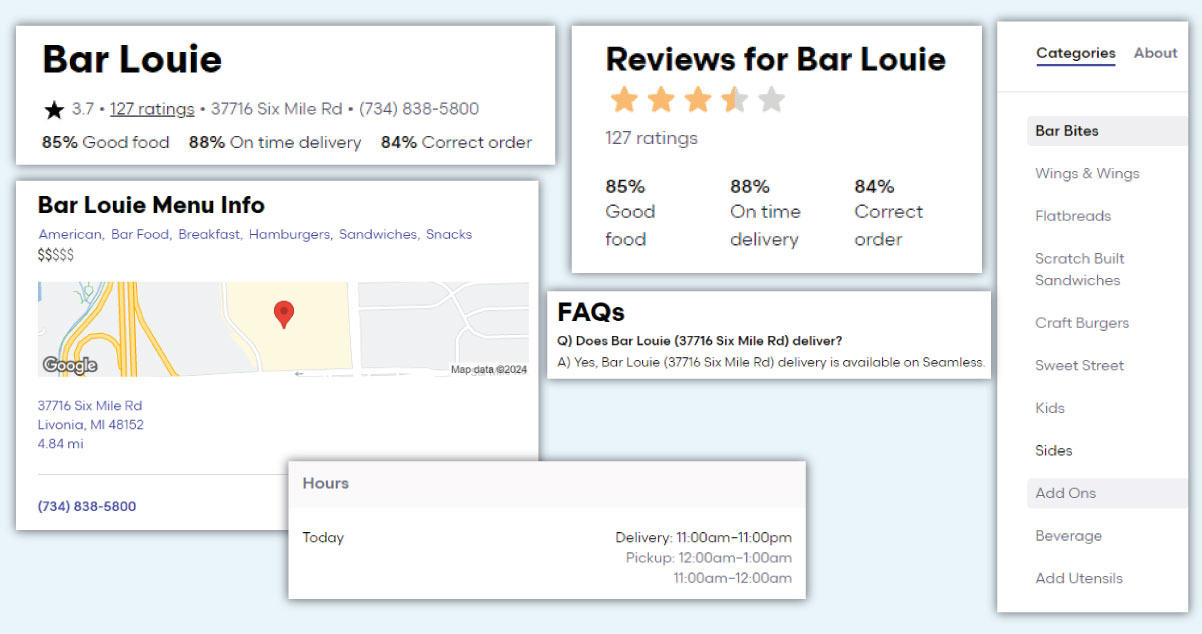Click the Reviews for Bar Louie heading

(776, 59)
